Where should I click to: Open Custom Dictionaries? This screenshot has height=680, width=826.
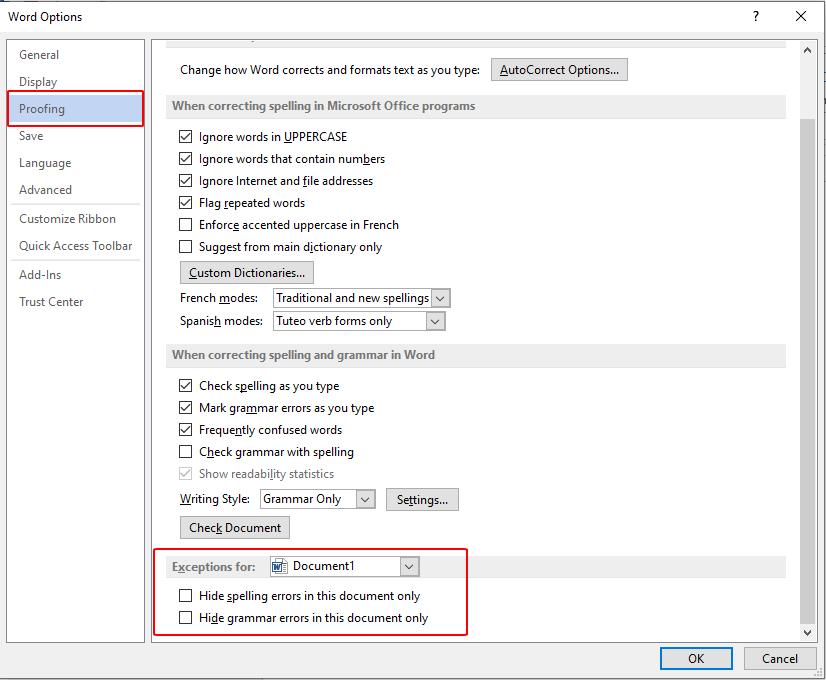click(x=247, y=273)
